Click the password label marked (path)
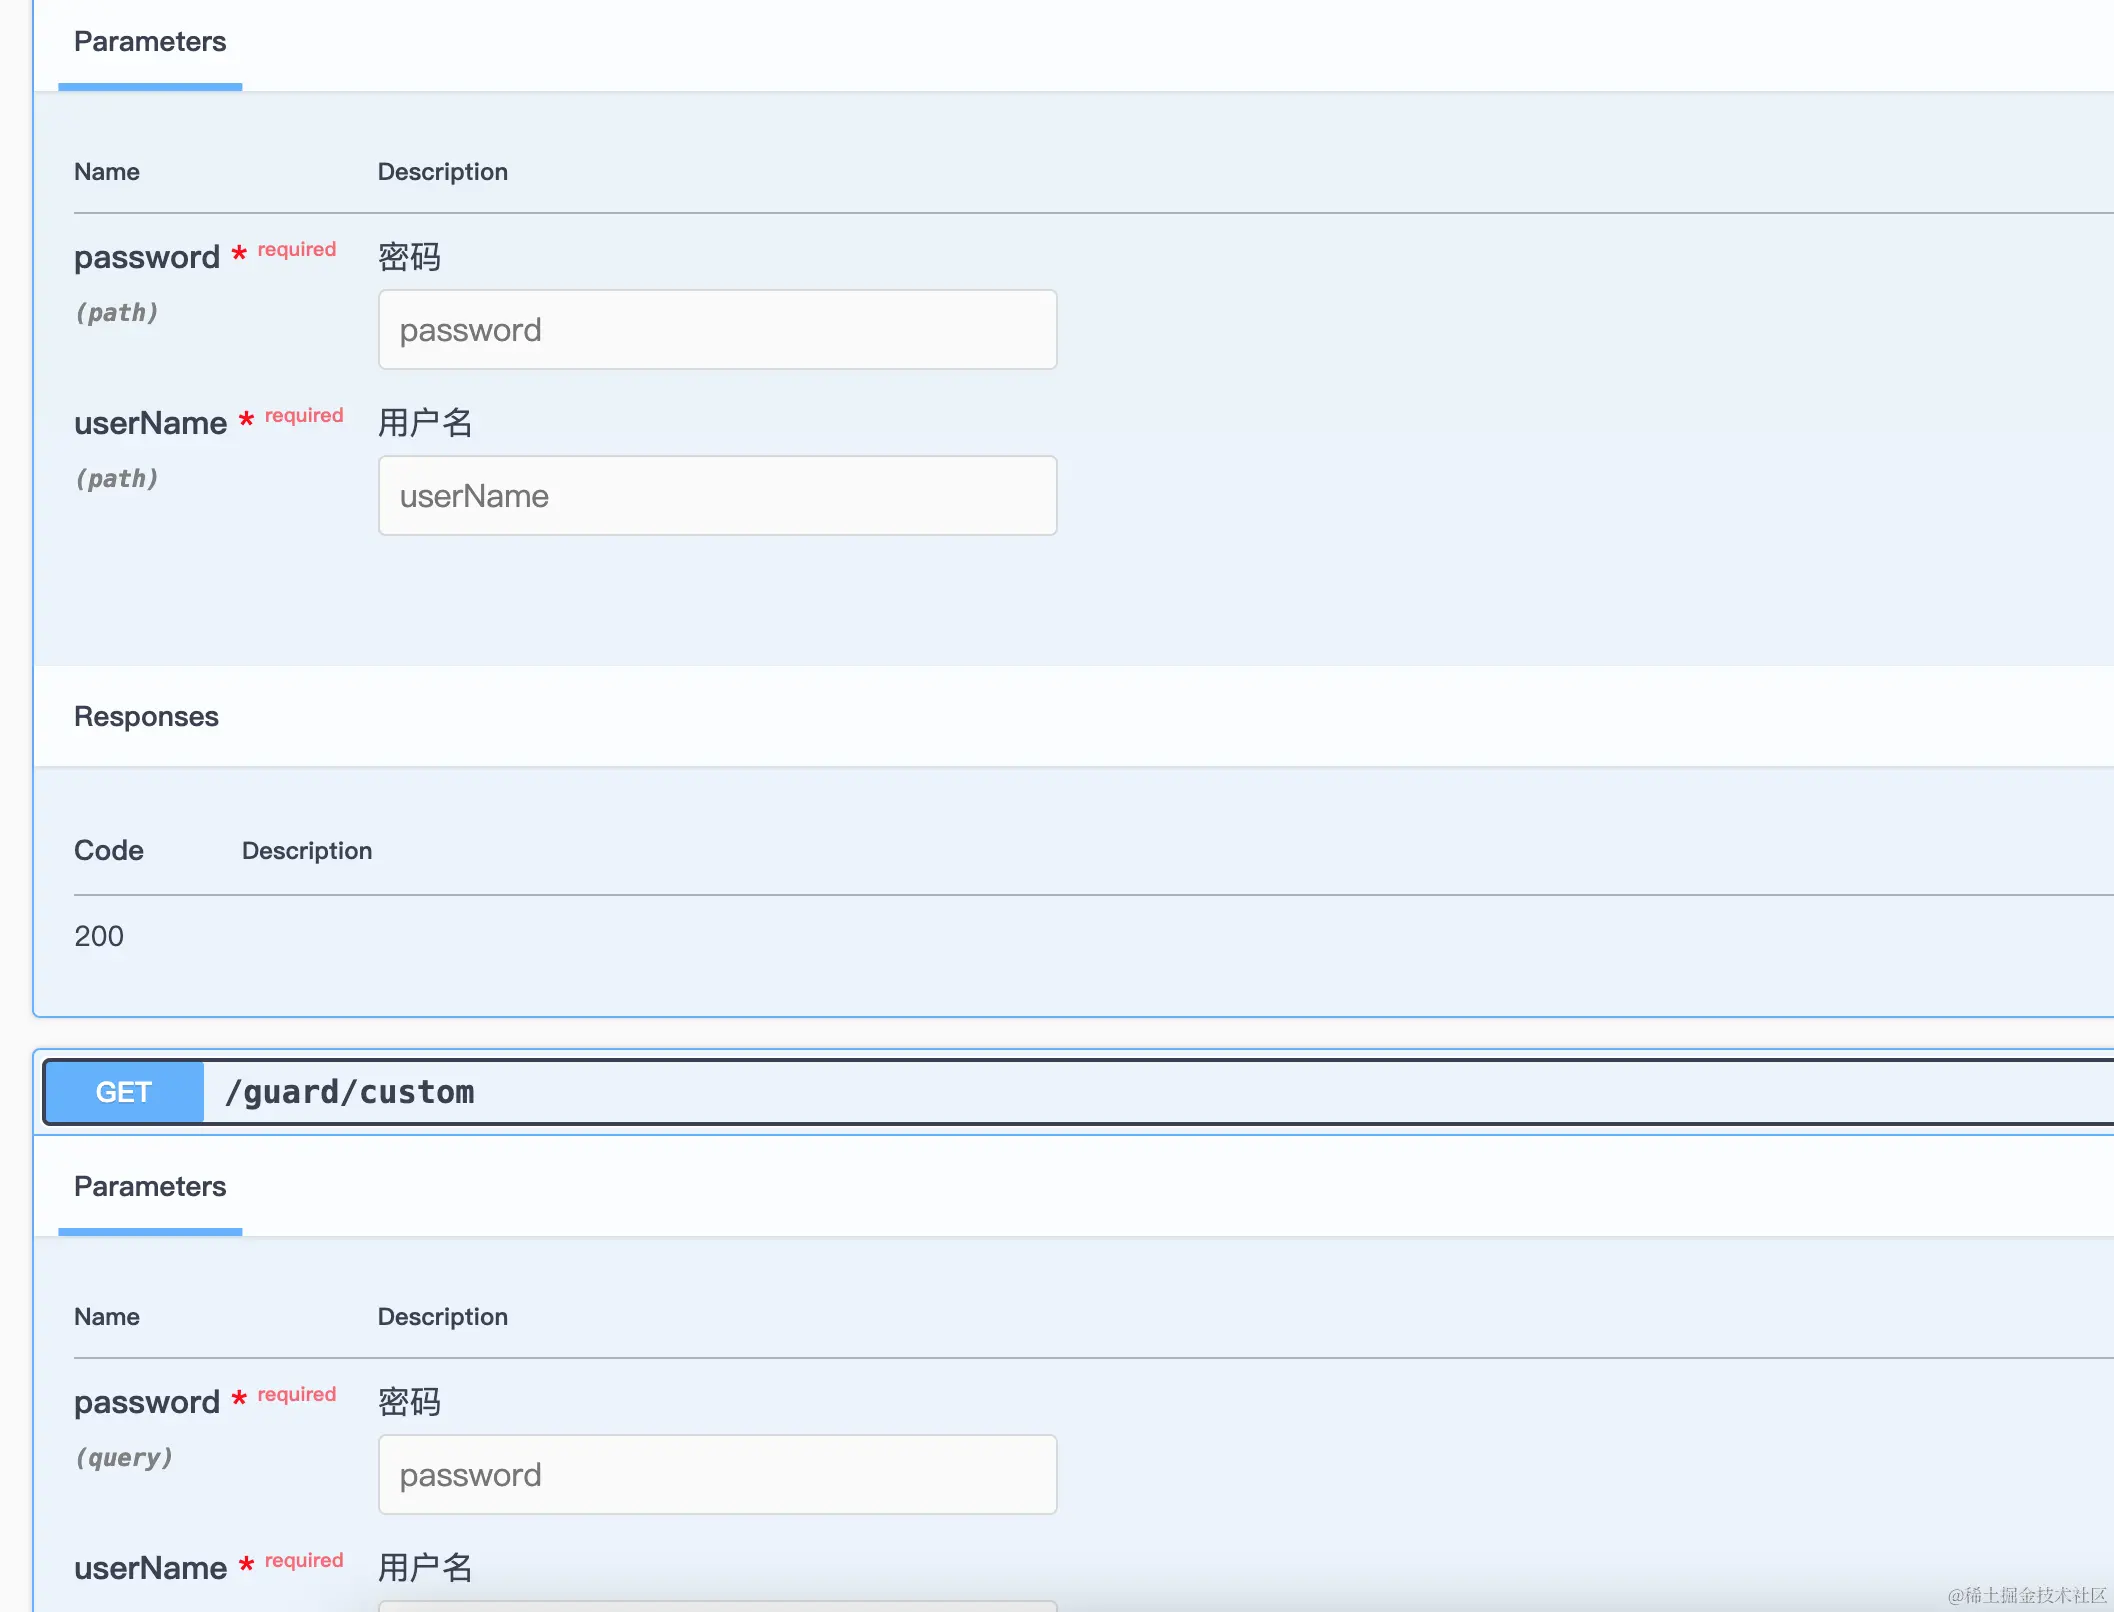The height and width of the screenshot is (1612, 2114). point(147,258)
